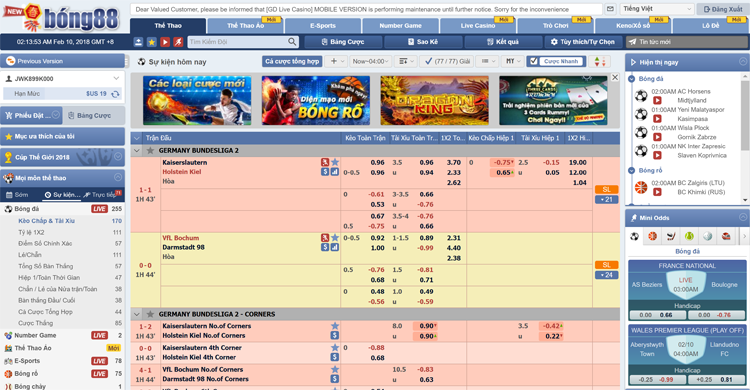Refresh balance icon next to $US 19
The image size is (750, 390).
pos(115,94)
